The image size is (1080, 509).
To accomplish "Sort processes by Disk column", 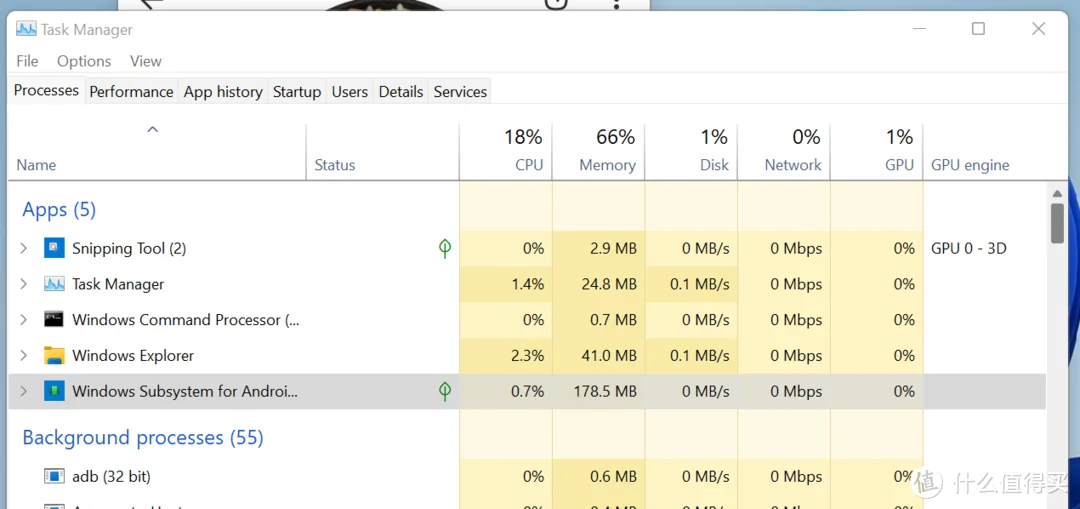I will click(x=691, y=152).
